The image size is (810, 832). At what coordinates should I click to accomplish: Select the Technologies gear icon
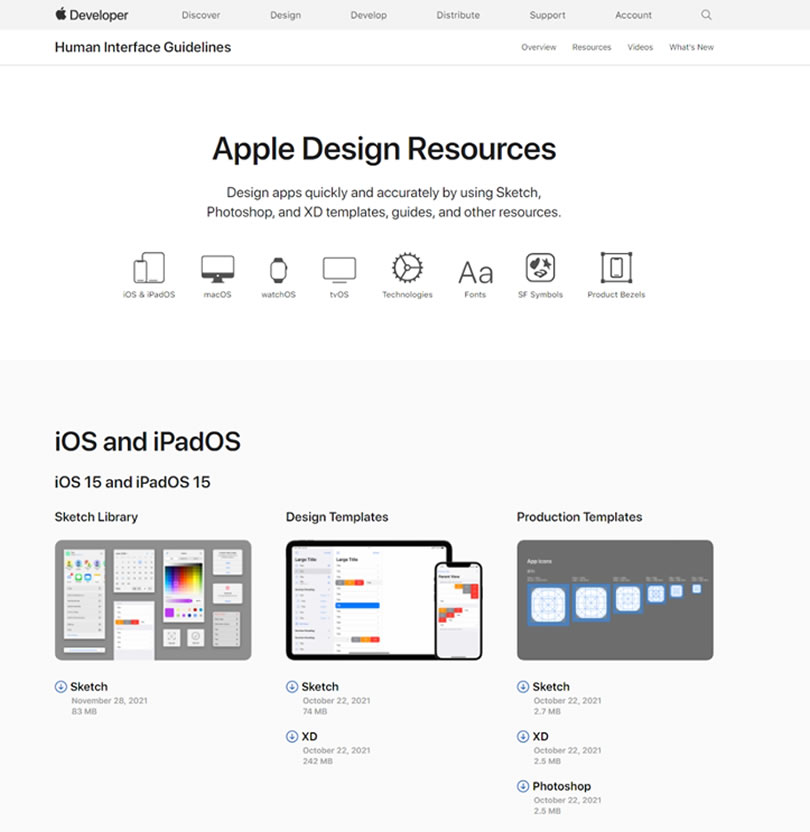(407, 267)
